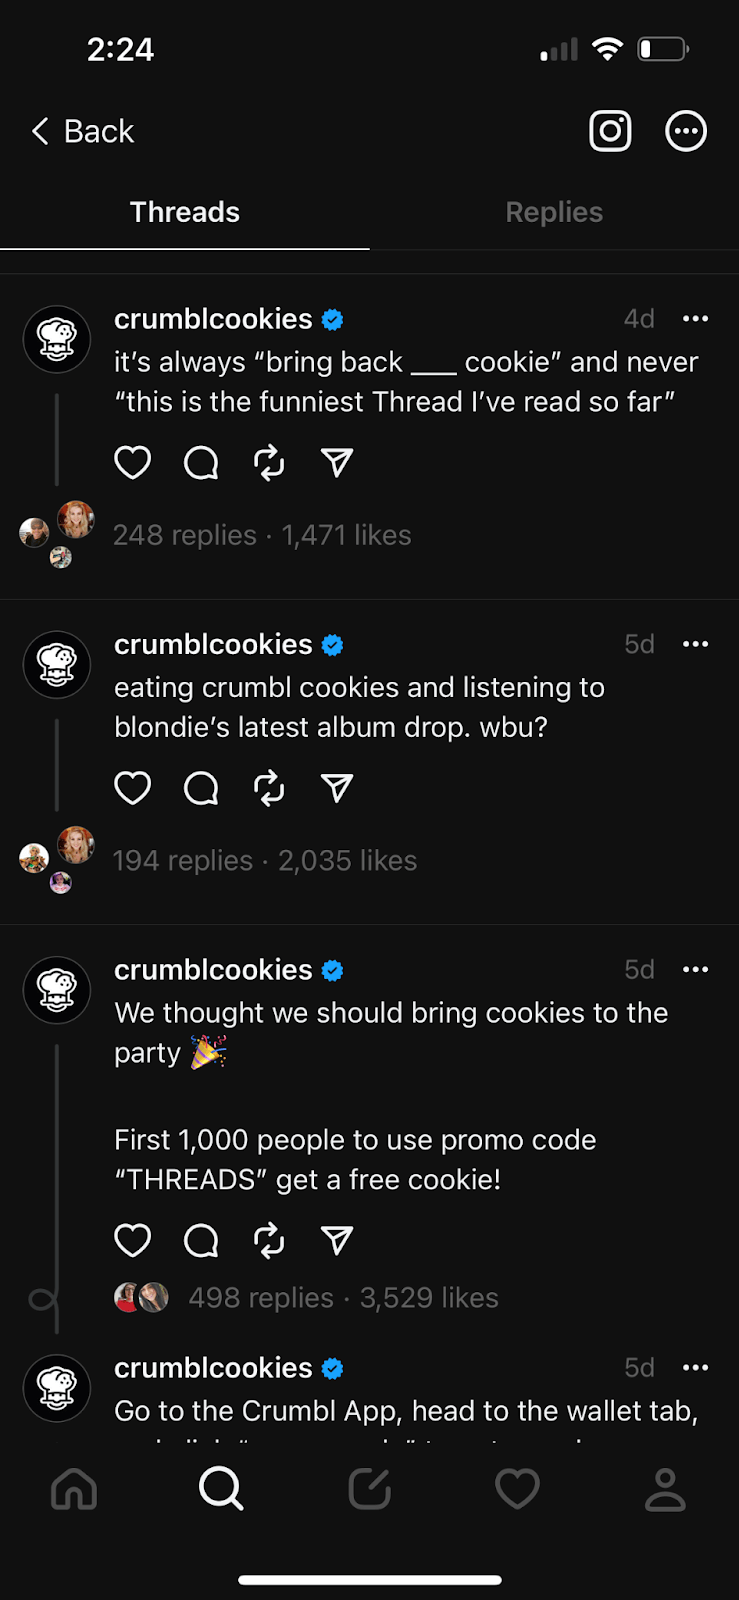Image resolution: width=739 pixels, height=1600 pixels.
Task: Reply to the "bring back cookie" thread
Action: [x=201, y=463]
